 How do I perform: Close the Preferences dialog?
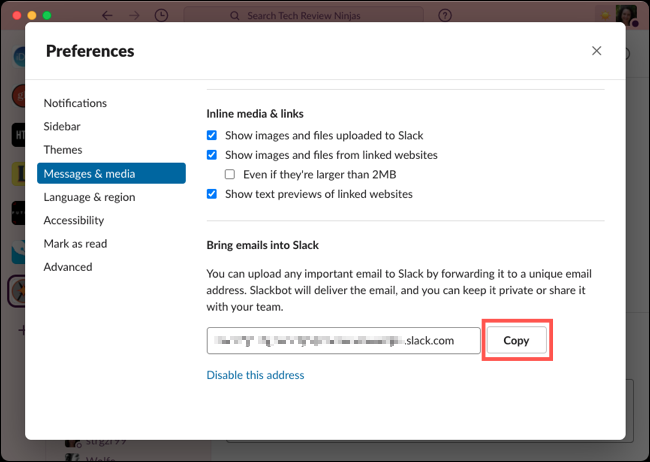pyautogui.click(x=597, y=51)
